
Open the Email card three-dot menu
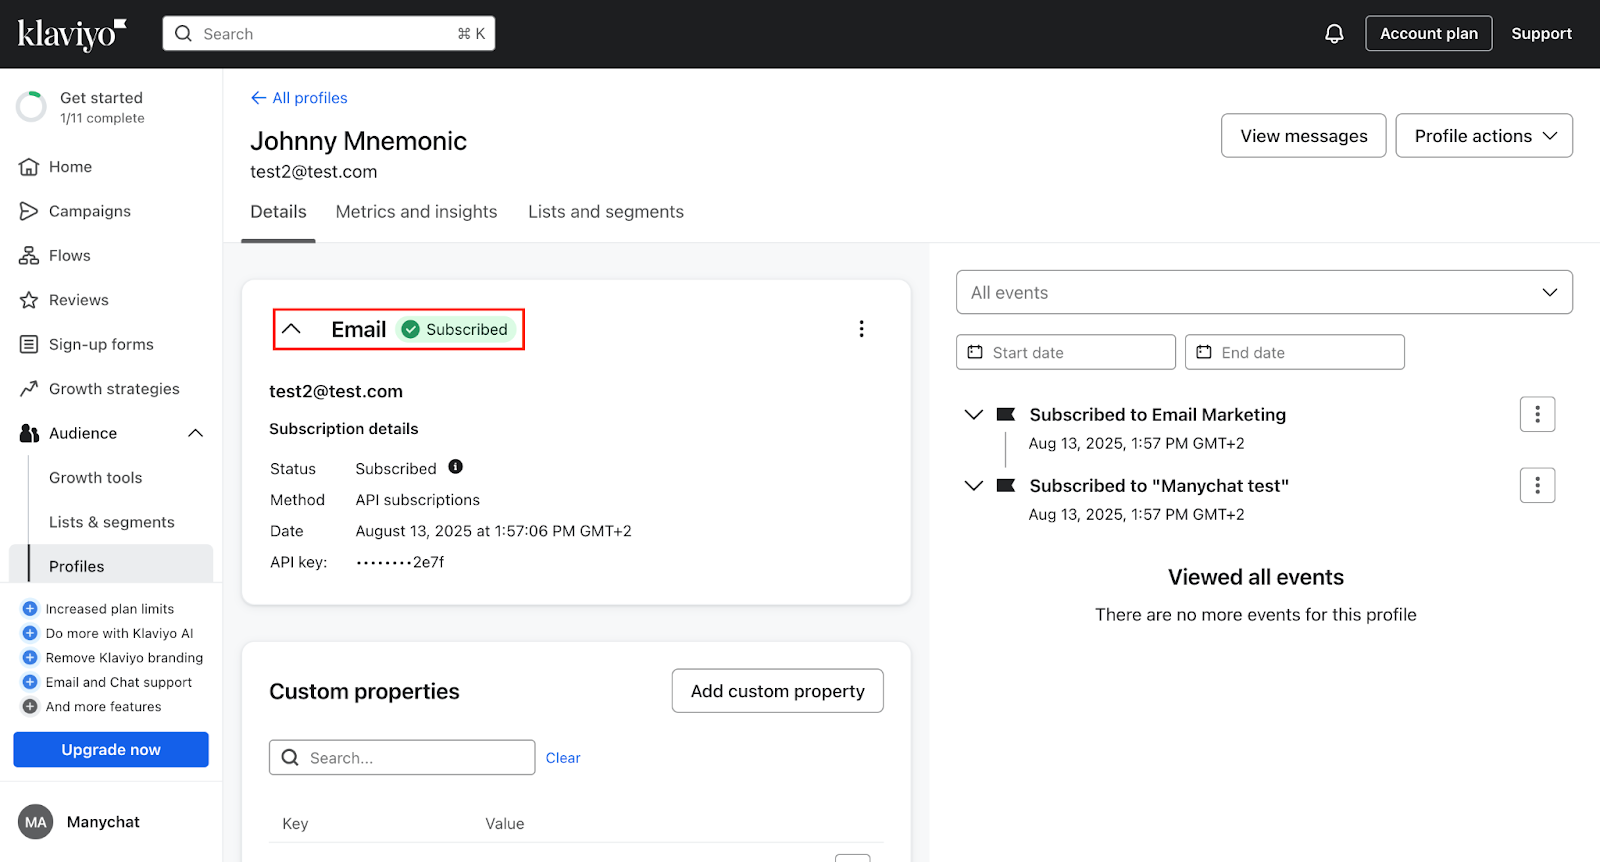point(861,329)
